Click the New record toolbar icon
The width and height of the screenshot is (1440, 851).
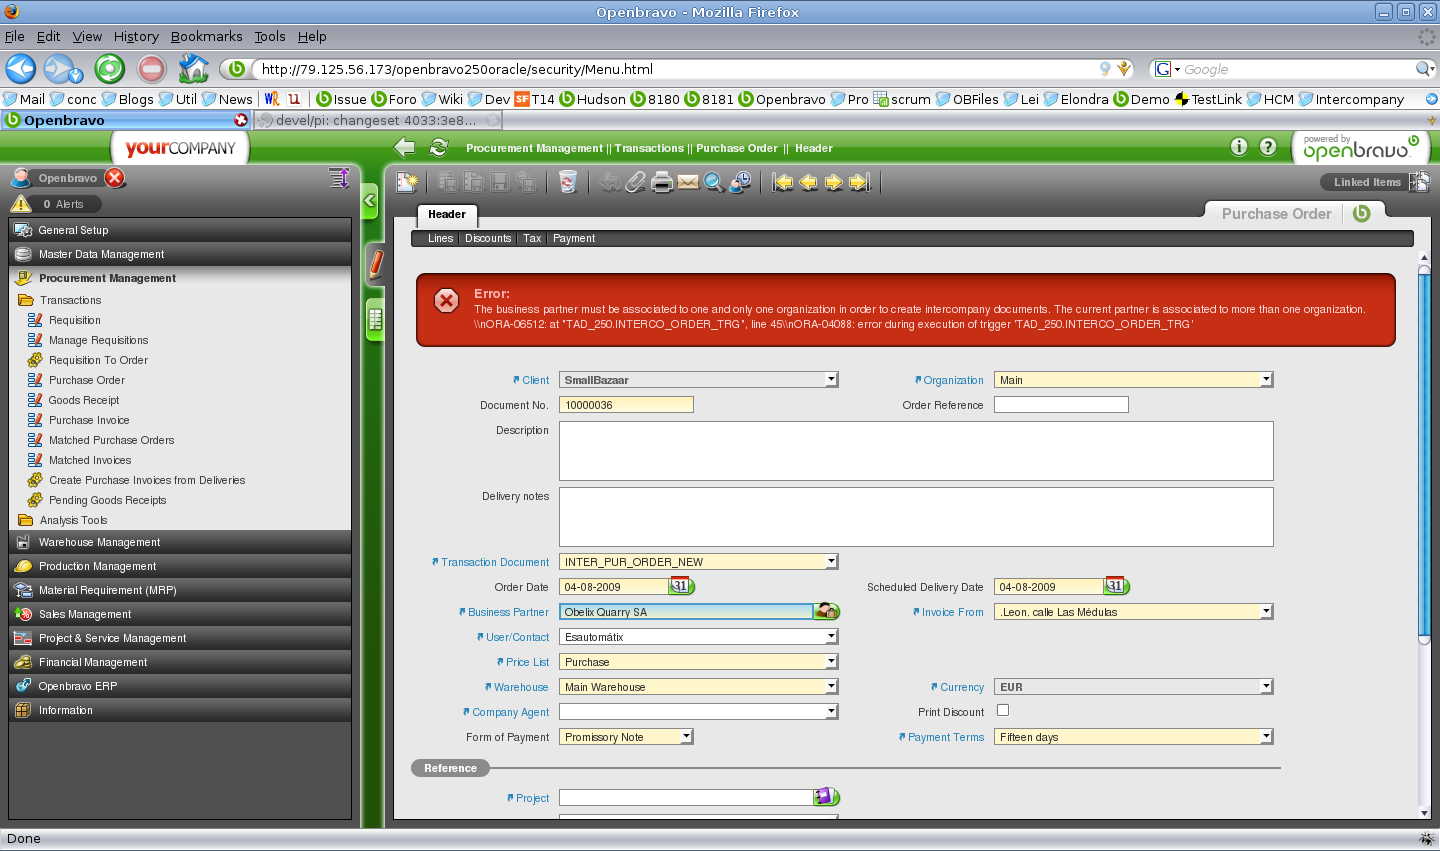click(x=407, y=182)
